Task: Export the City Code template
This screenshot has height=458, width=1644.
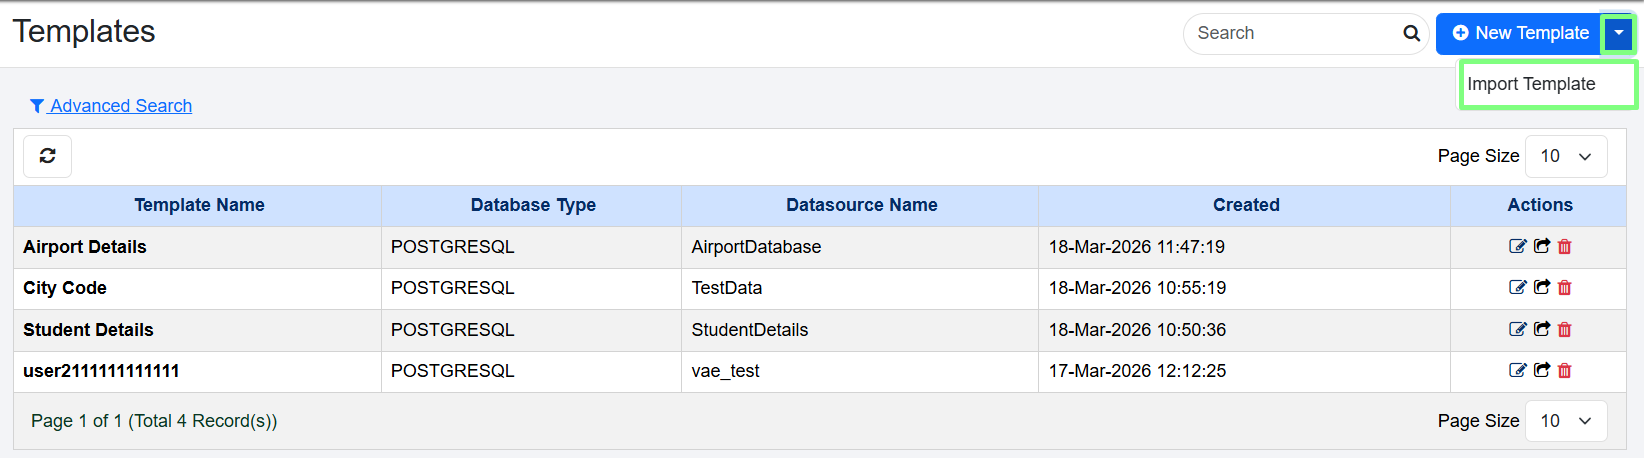Action: pos(1542,287)
